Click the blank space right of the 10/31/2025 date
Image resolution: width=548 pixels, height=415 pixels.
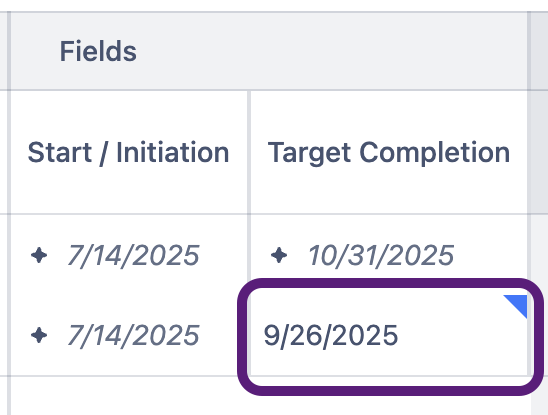[x=491, y=255]
